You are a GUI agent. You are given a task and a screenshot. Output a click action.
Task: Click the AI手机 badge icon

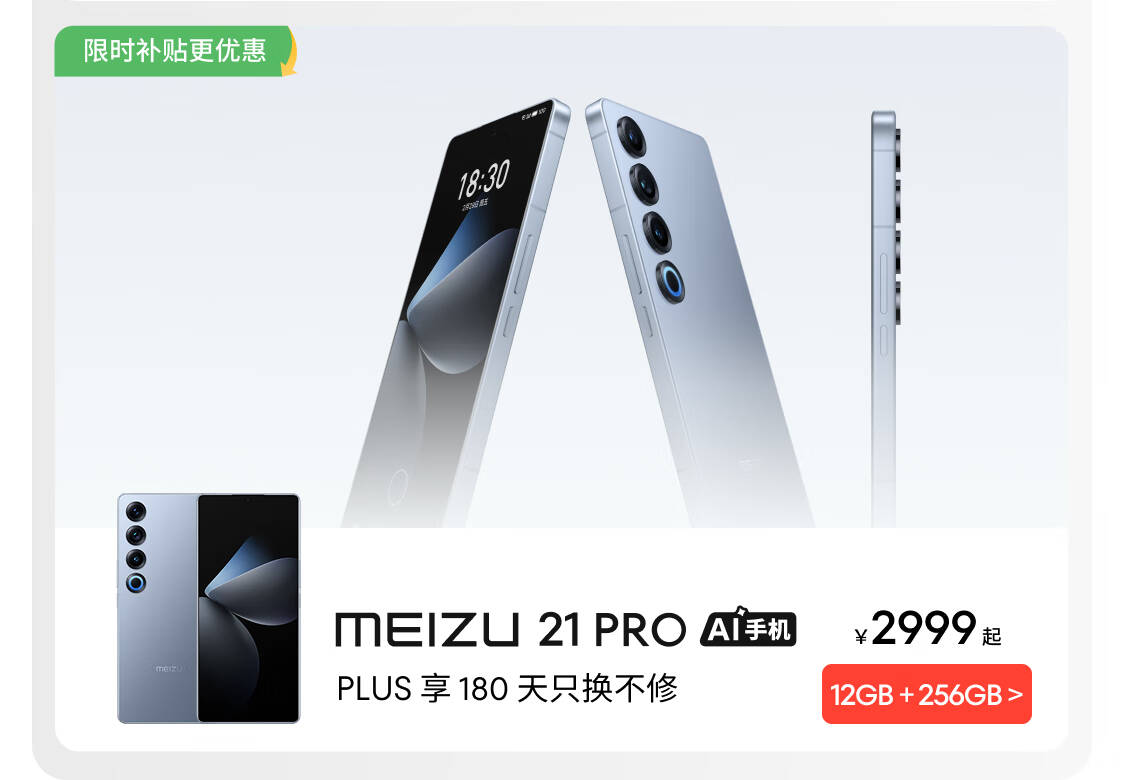pyautogui.click(x=748, y=628)
